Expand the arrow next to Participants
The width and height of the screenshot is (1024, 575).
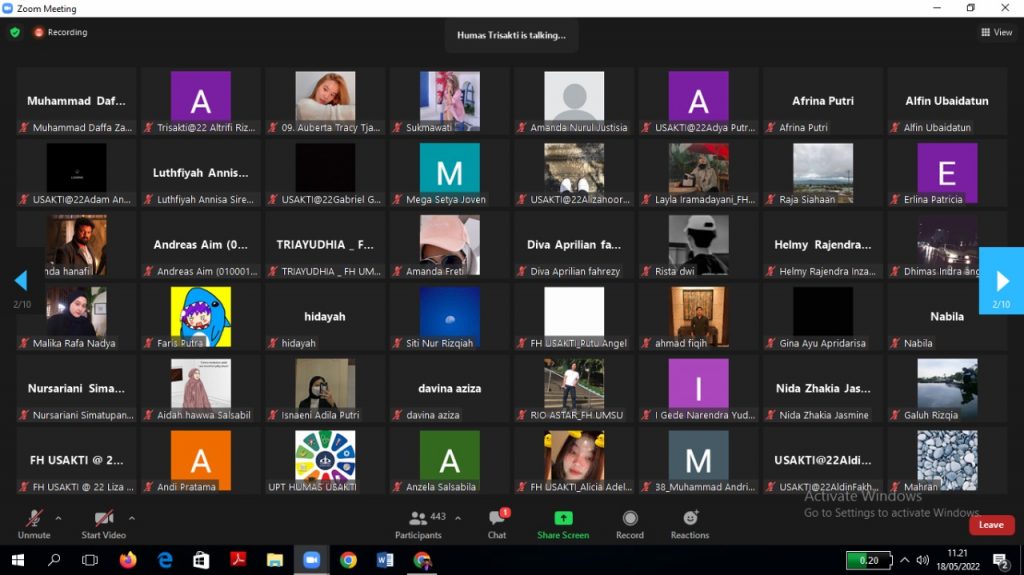(458, 518)
